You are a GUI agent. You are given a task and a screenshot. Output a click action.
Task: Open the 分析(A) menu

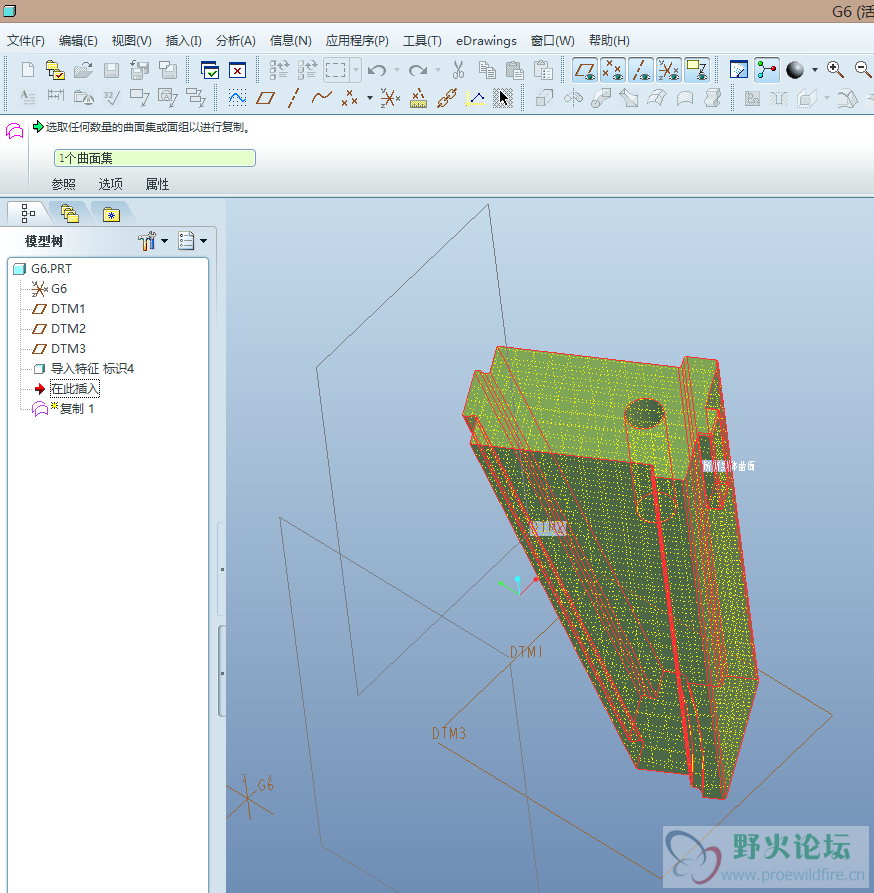click(235, 41)
